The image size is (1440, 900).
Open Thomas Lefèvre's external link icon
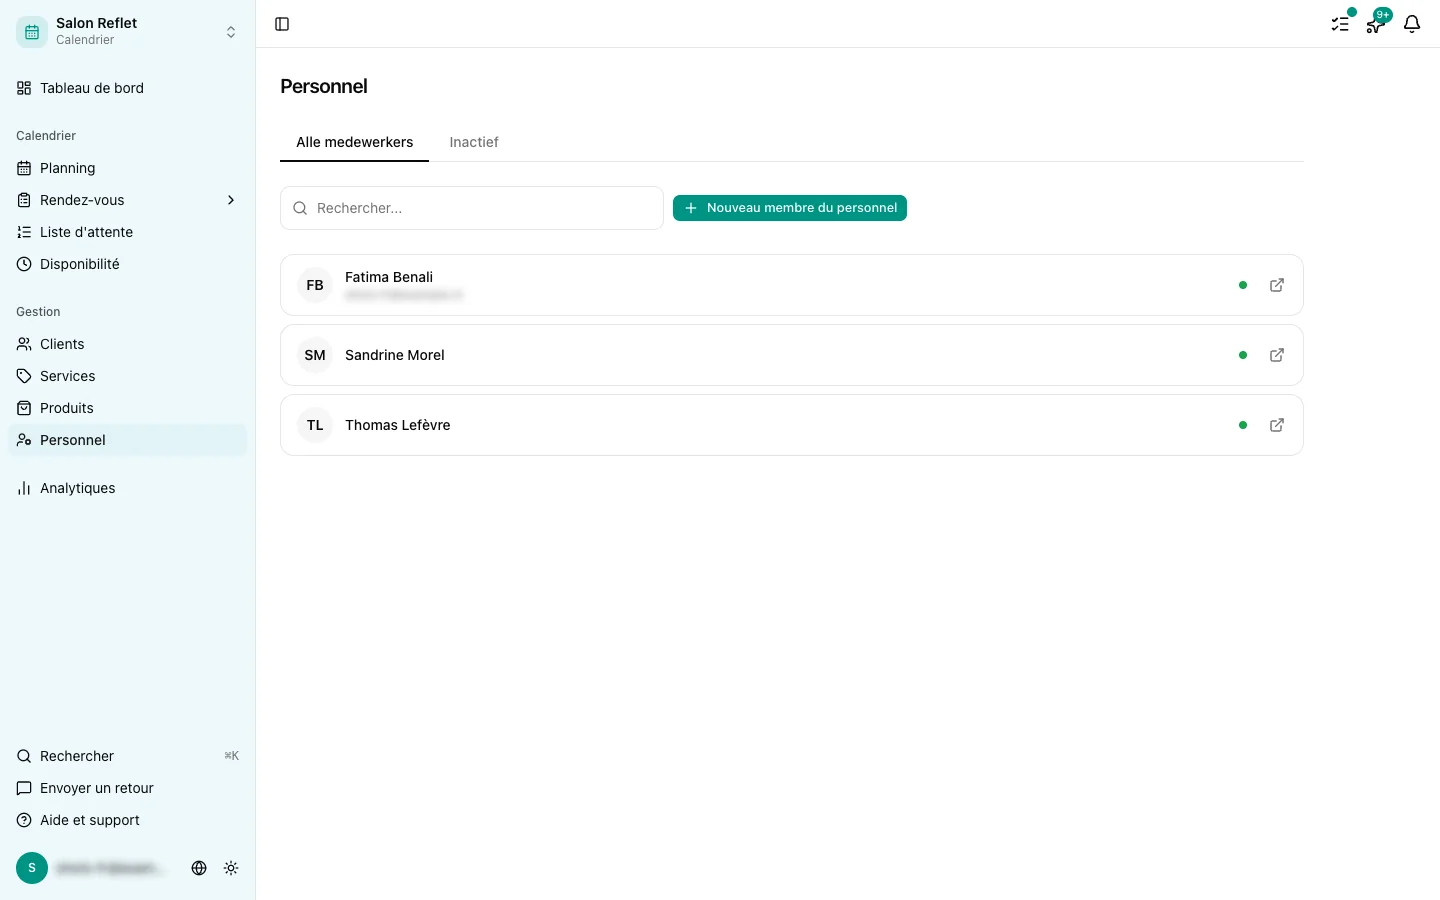click(1277, 425)
